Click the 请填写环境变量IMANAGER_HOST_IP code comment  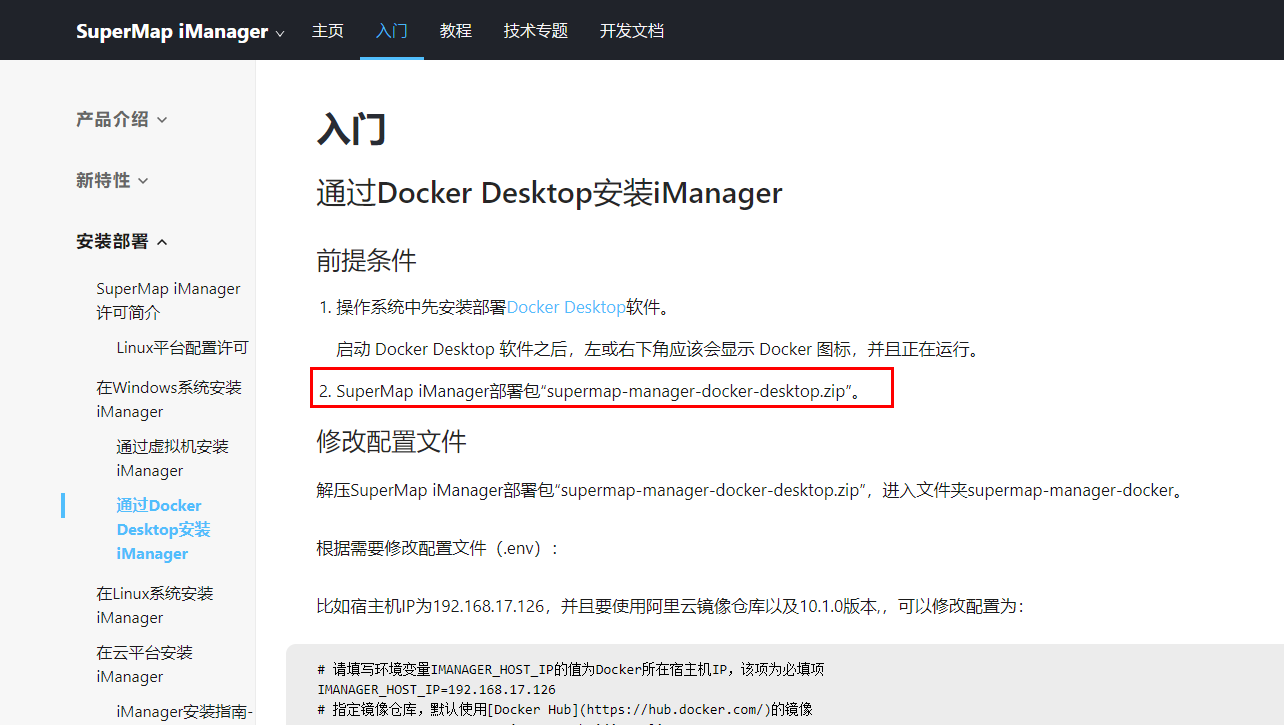click(x=571, y=670)
